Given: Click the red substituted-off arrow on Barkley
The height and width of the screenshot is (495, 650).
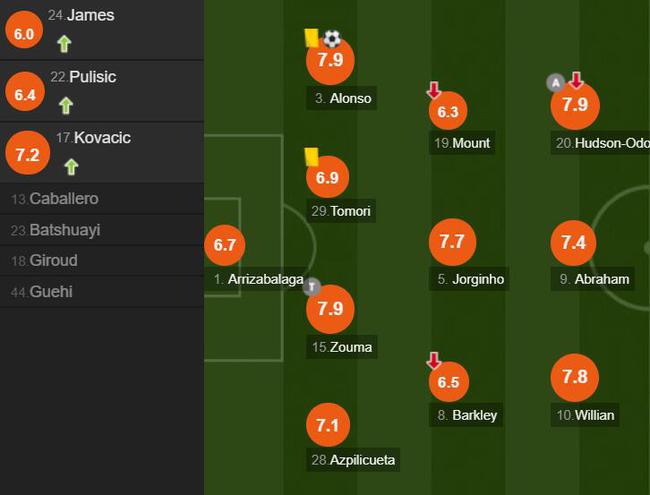Looking at the screenshot, I should [434, 361].
